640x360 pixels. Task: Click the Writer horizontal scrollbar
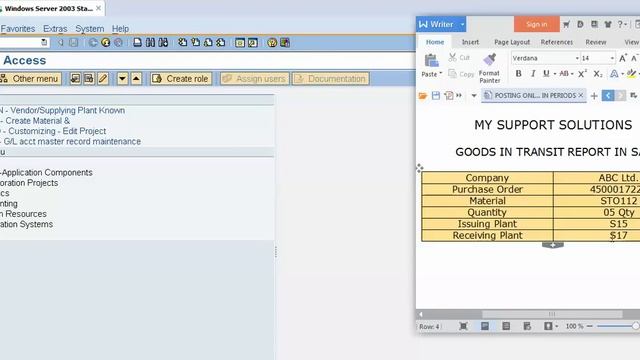(552, 314)
